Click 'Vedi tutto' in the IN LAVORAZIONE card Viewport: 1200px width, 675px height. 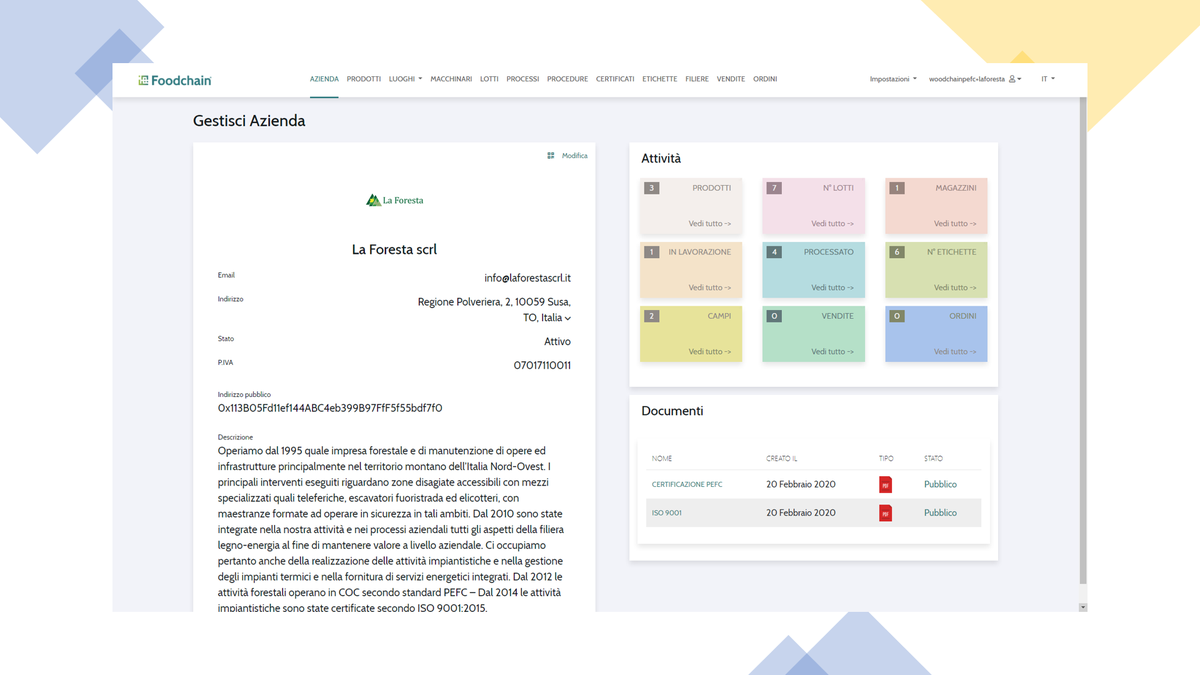(710, 288)
